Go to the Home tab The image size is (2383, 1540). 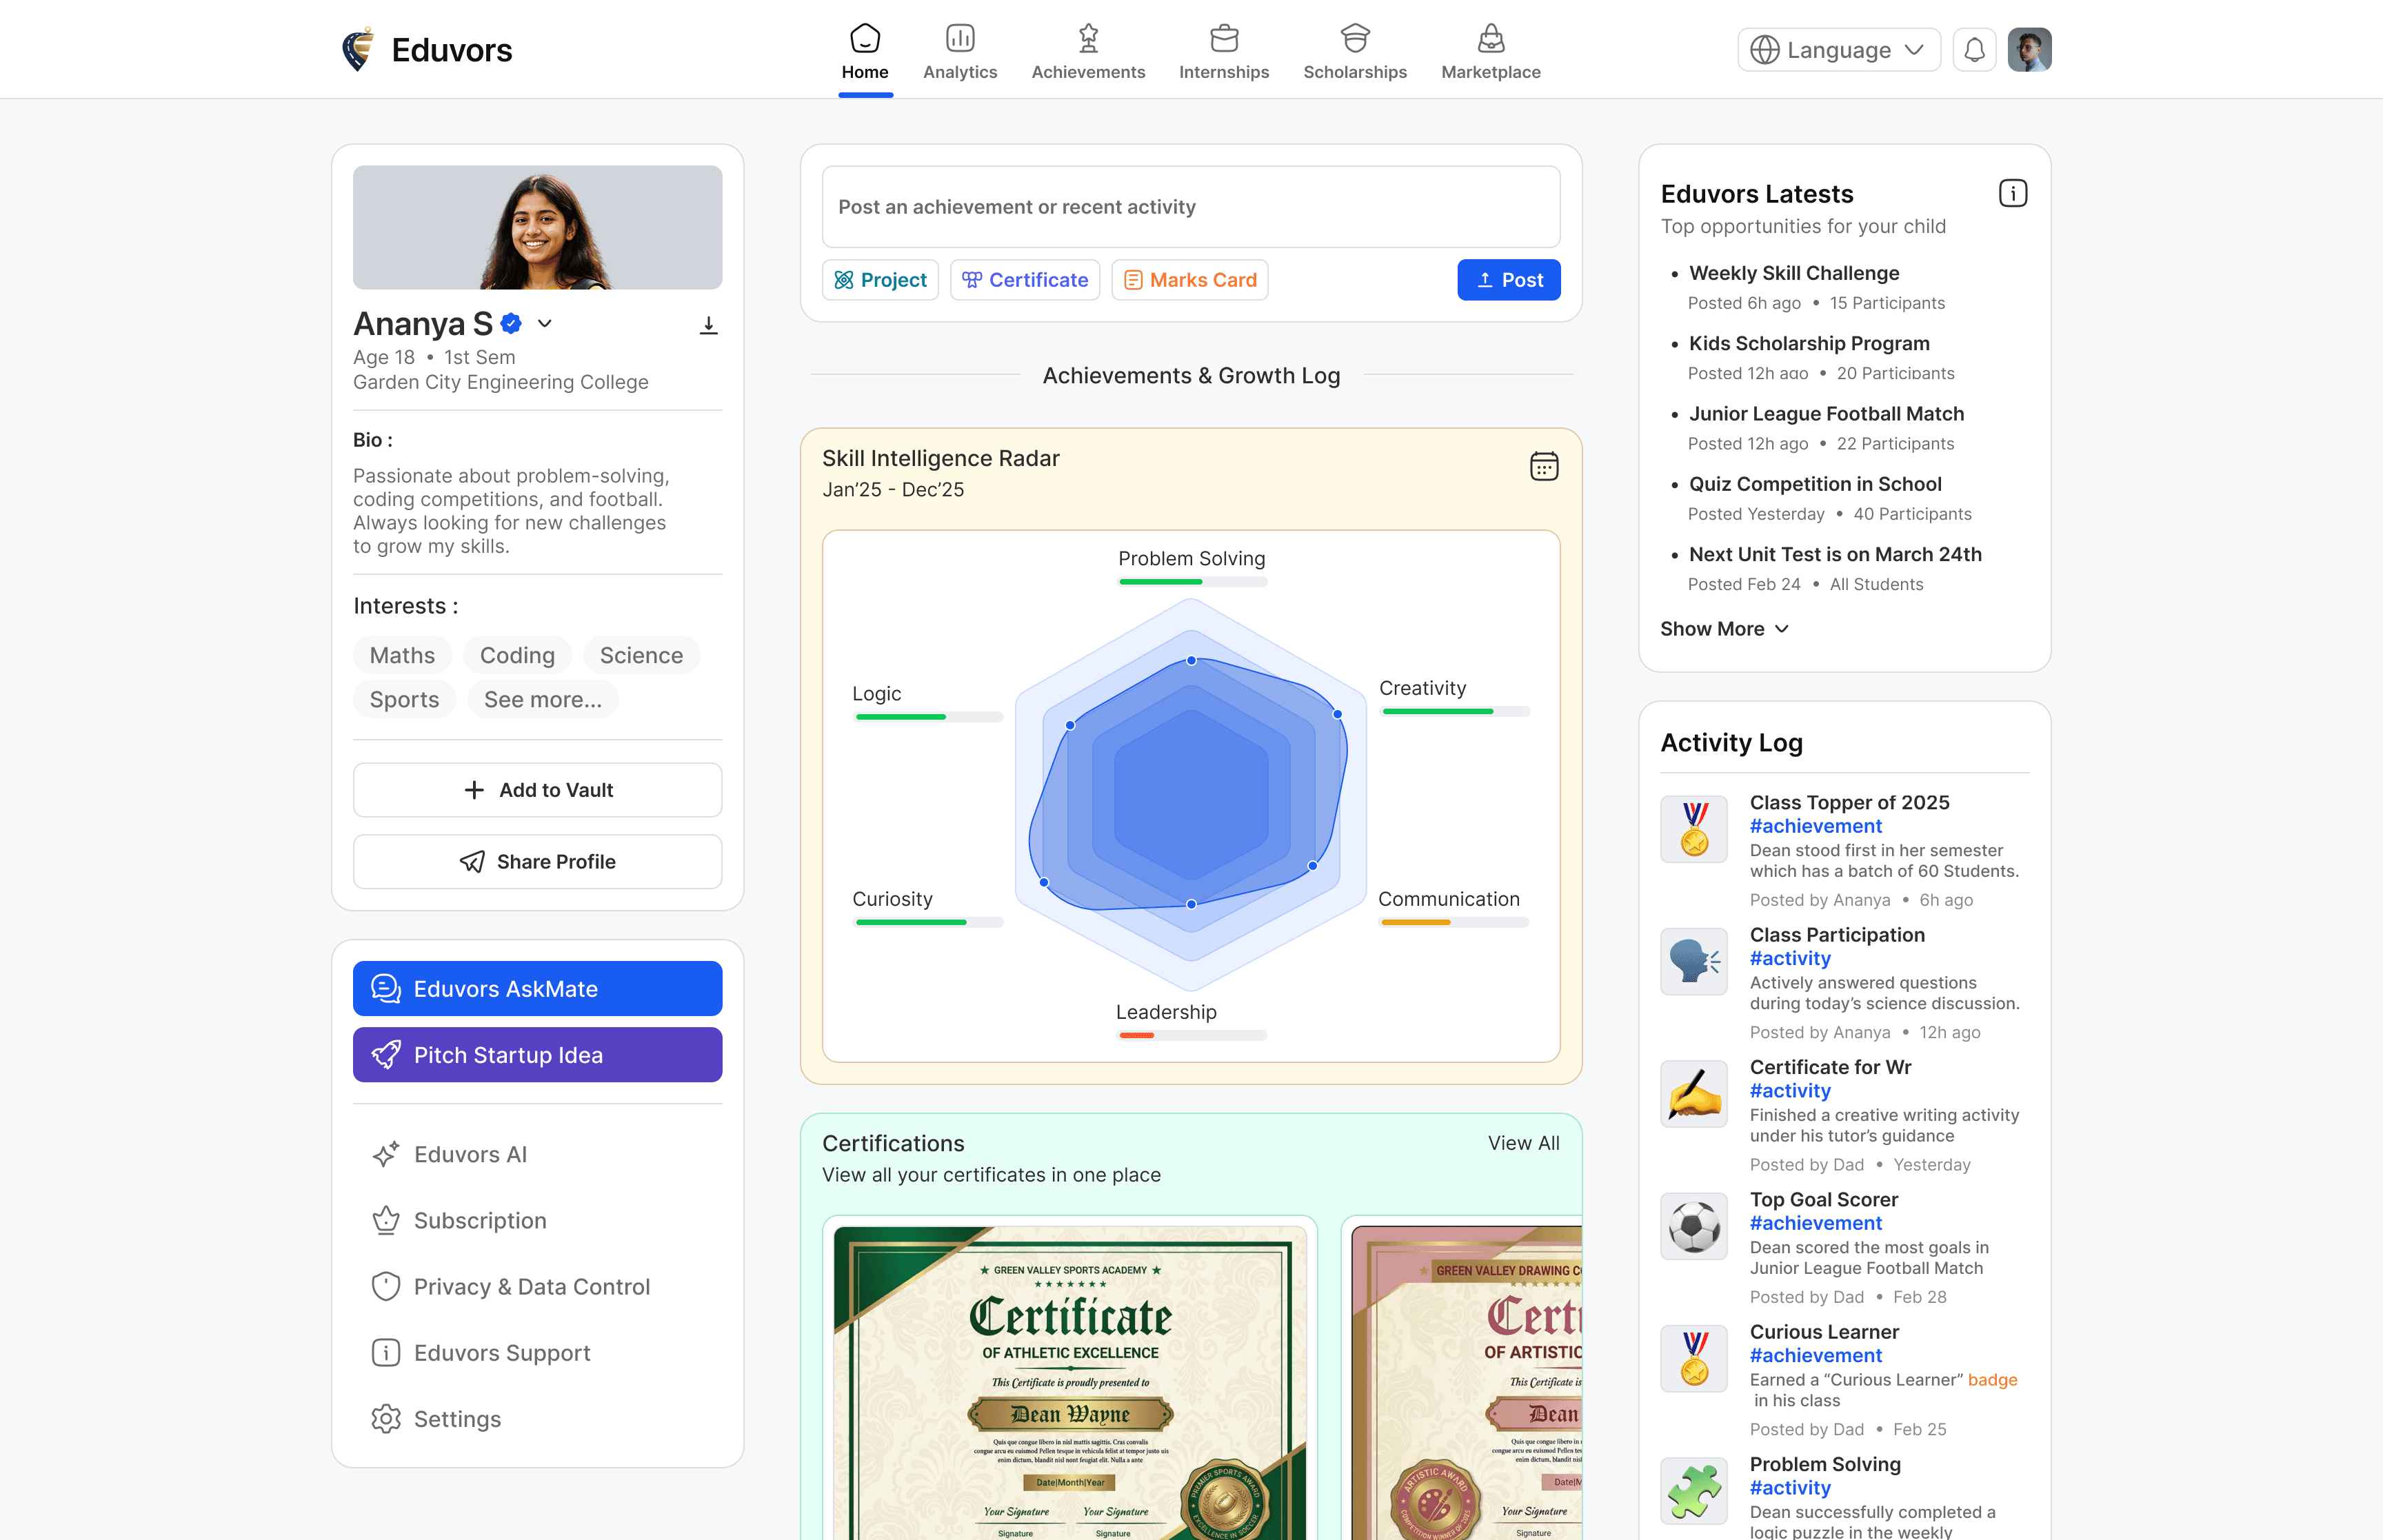point(865,52)
